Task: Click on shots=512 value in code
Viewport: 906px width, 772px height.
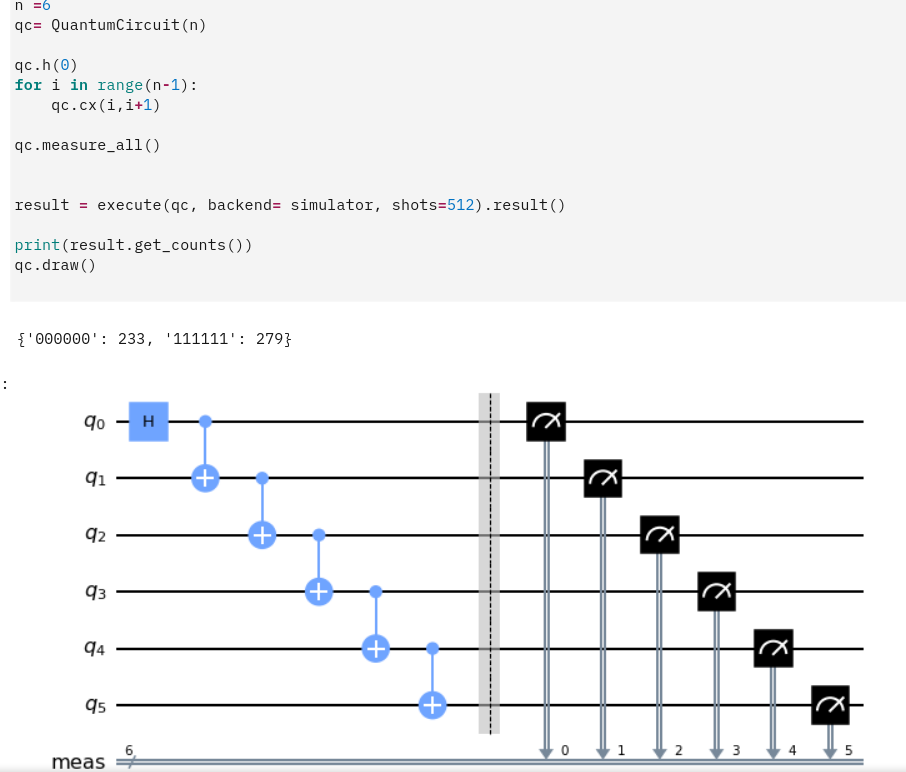Action: (x=433, y=205)
